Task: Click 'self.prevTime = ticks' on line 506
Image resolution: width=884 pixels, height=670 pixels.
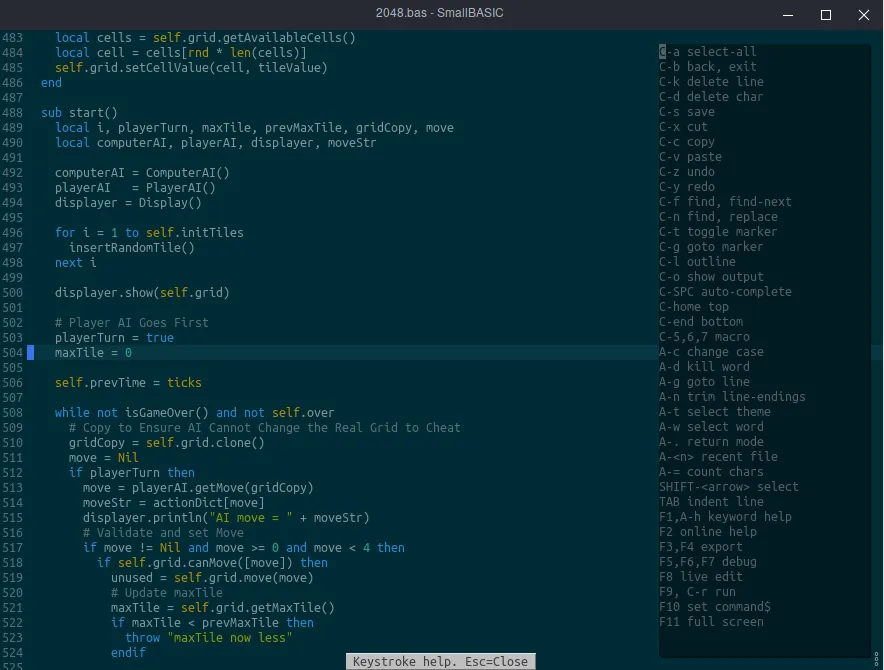Action: pyautogui.click(x=128, y=382)
